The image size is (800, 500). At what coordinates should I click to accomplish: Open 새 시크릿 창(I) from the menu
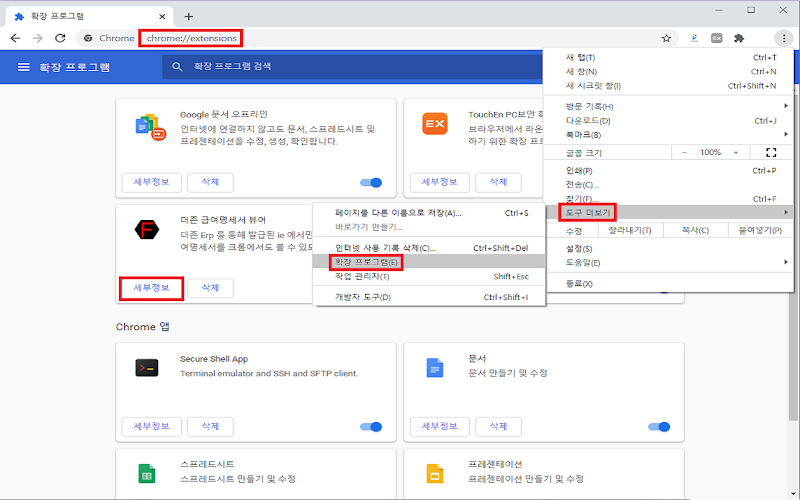[x=668, y=86]
